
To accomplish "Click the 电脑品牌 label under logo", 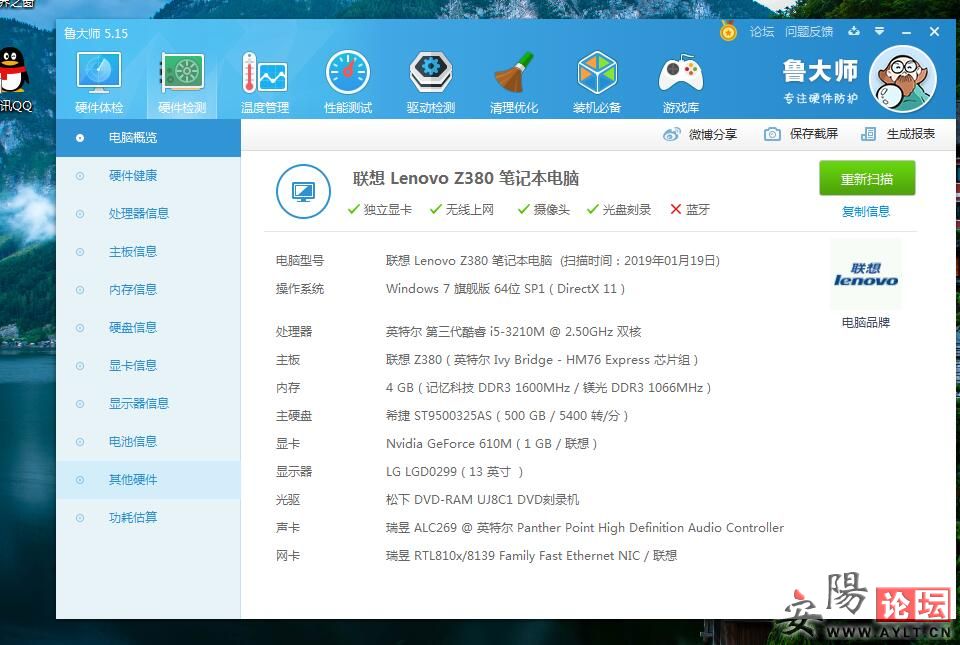I will (866, 322).
